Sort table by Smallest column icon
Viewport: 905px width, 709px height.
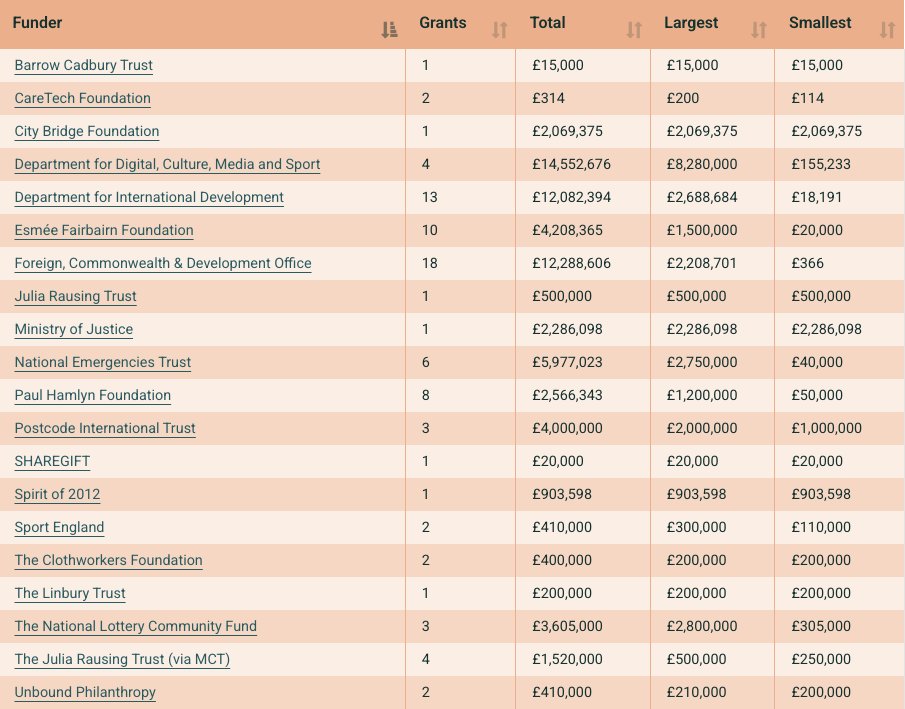[x=887, y=29]
